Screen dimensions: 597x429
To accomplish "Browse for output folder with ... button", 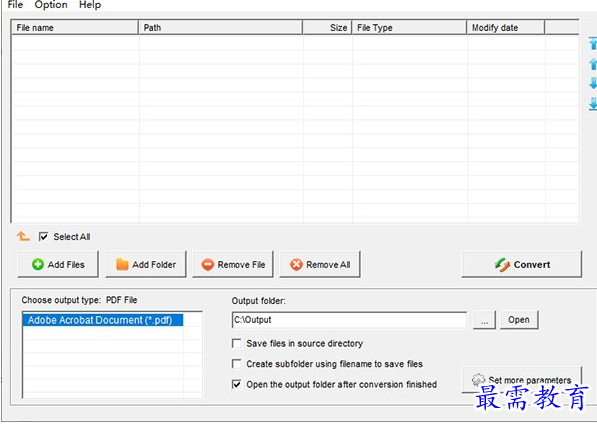I will point(484,320).
